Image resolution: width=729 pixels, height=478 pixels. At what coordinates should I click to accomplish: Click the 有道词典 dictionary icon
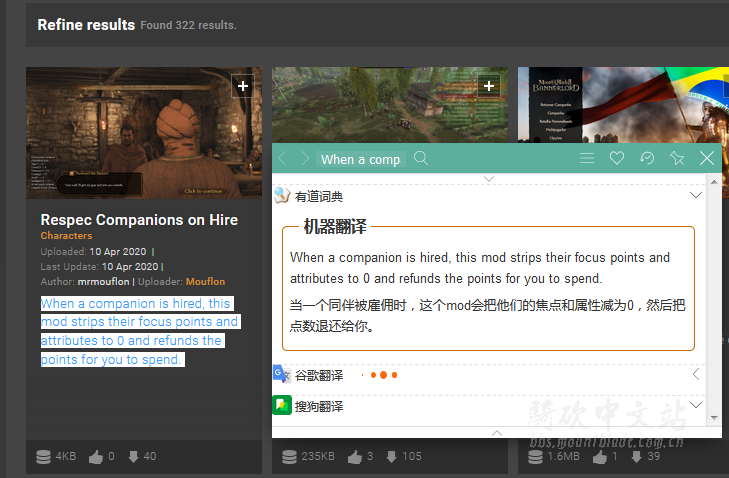(282, 195)
